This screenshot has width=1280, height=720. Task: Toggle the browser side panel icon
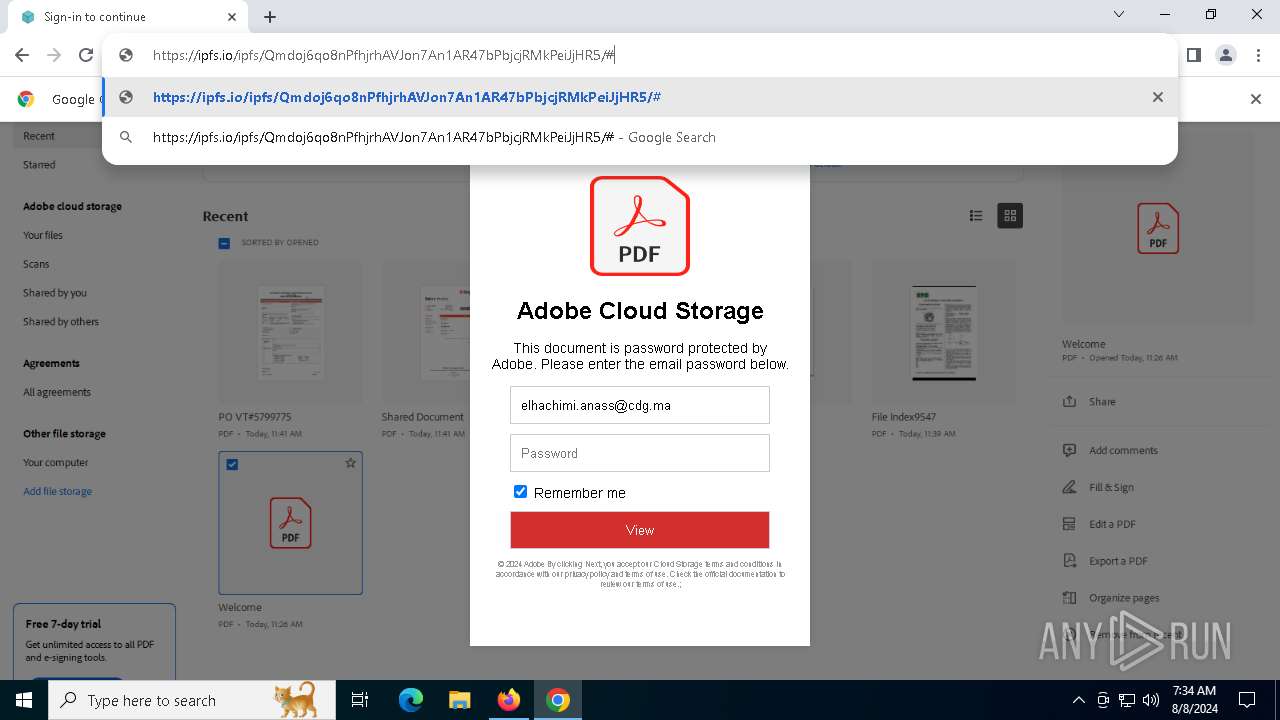(1194, 55)
